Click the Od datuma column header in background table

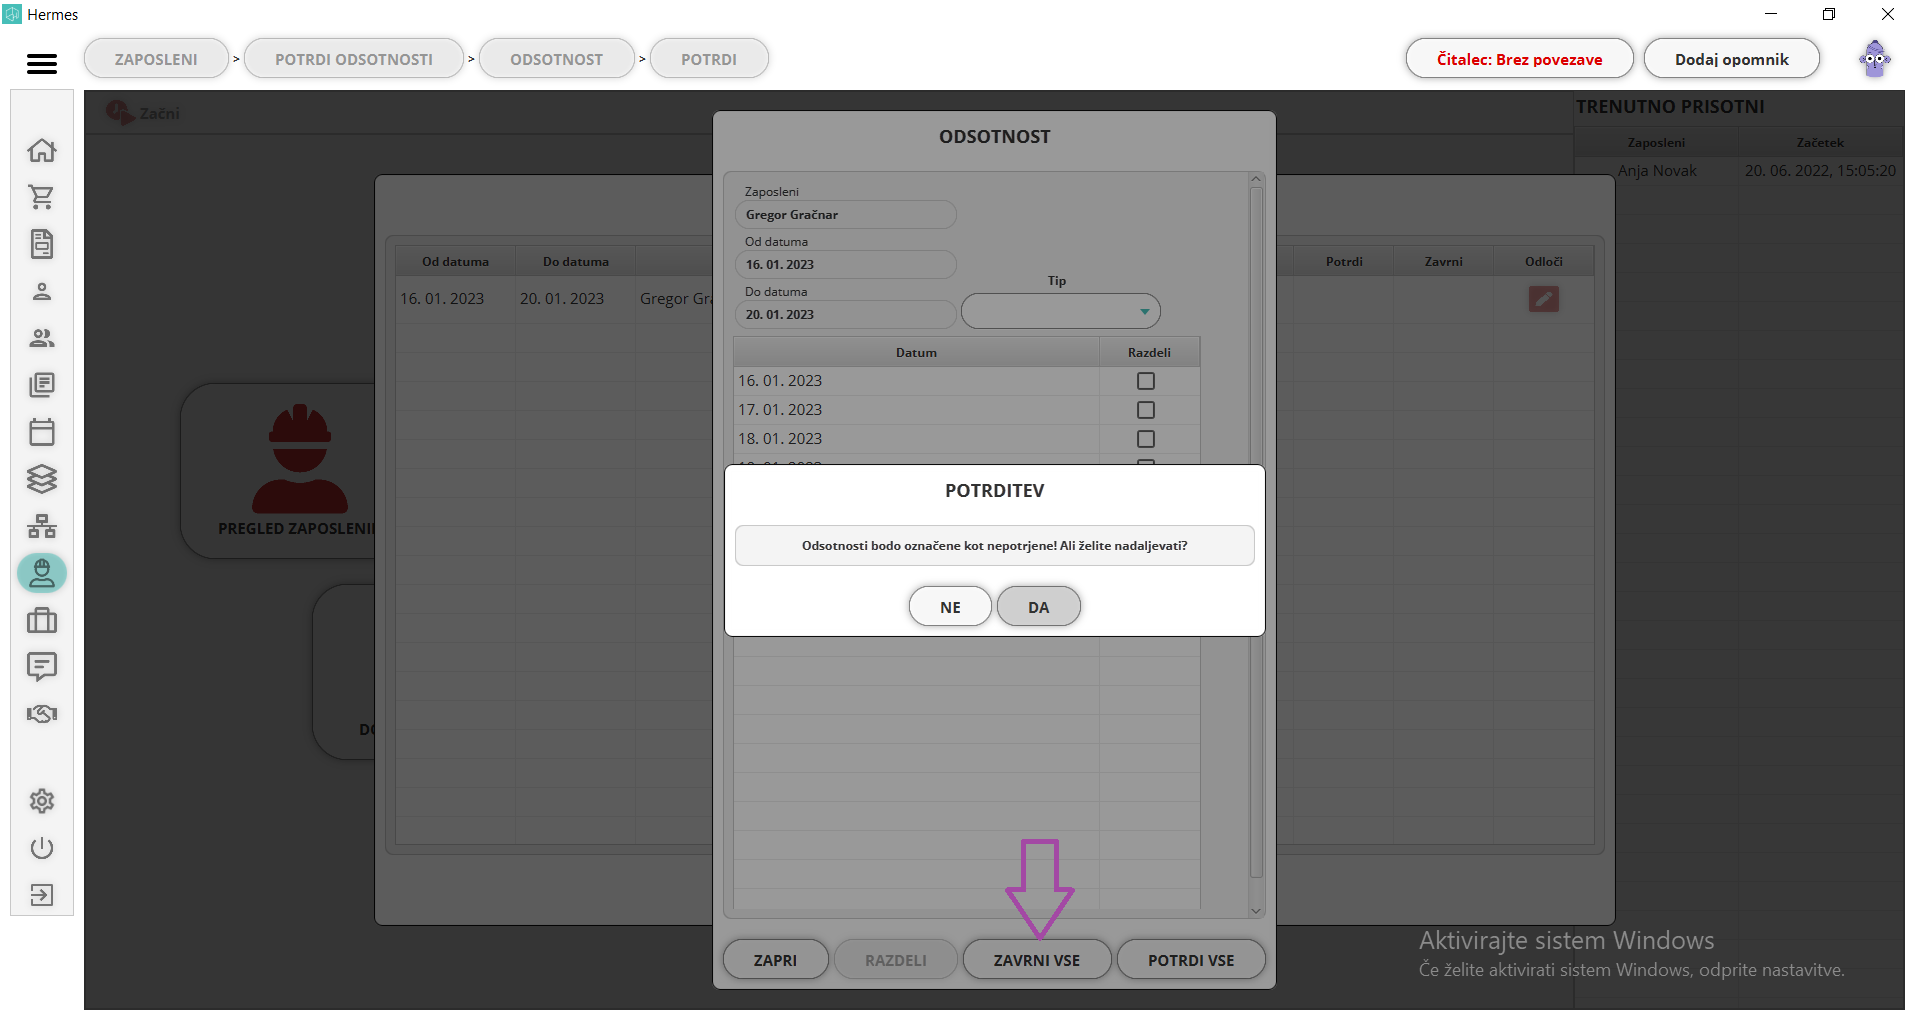(x=455, y=261)
